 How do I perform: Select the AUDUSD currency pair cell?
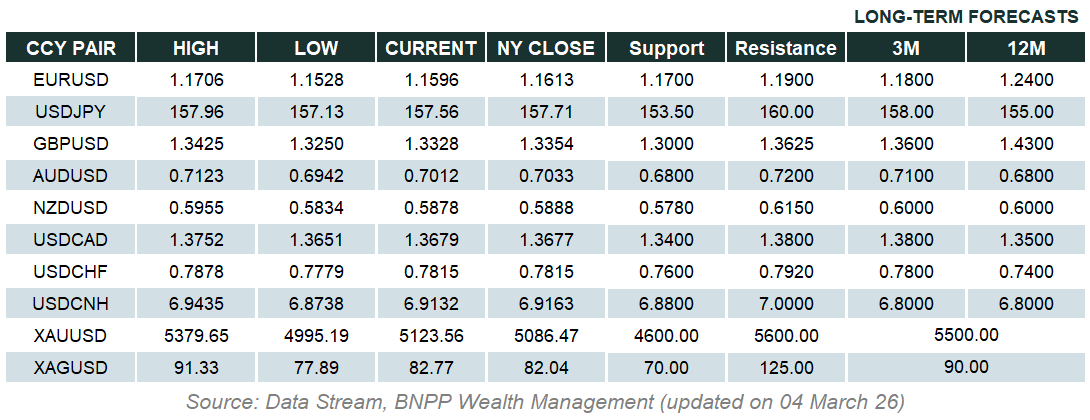pos(70,176)
